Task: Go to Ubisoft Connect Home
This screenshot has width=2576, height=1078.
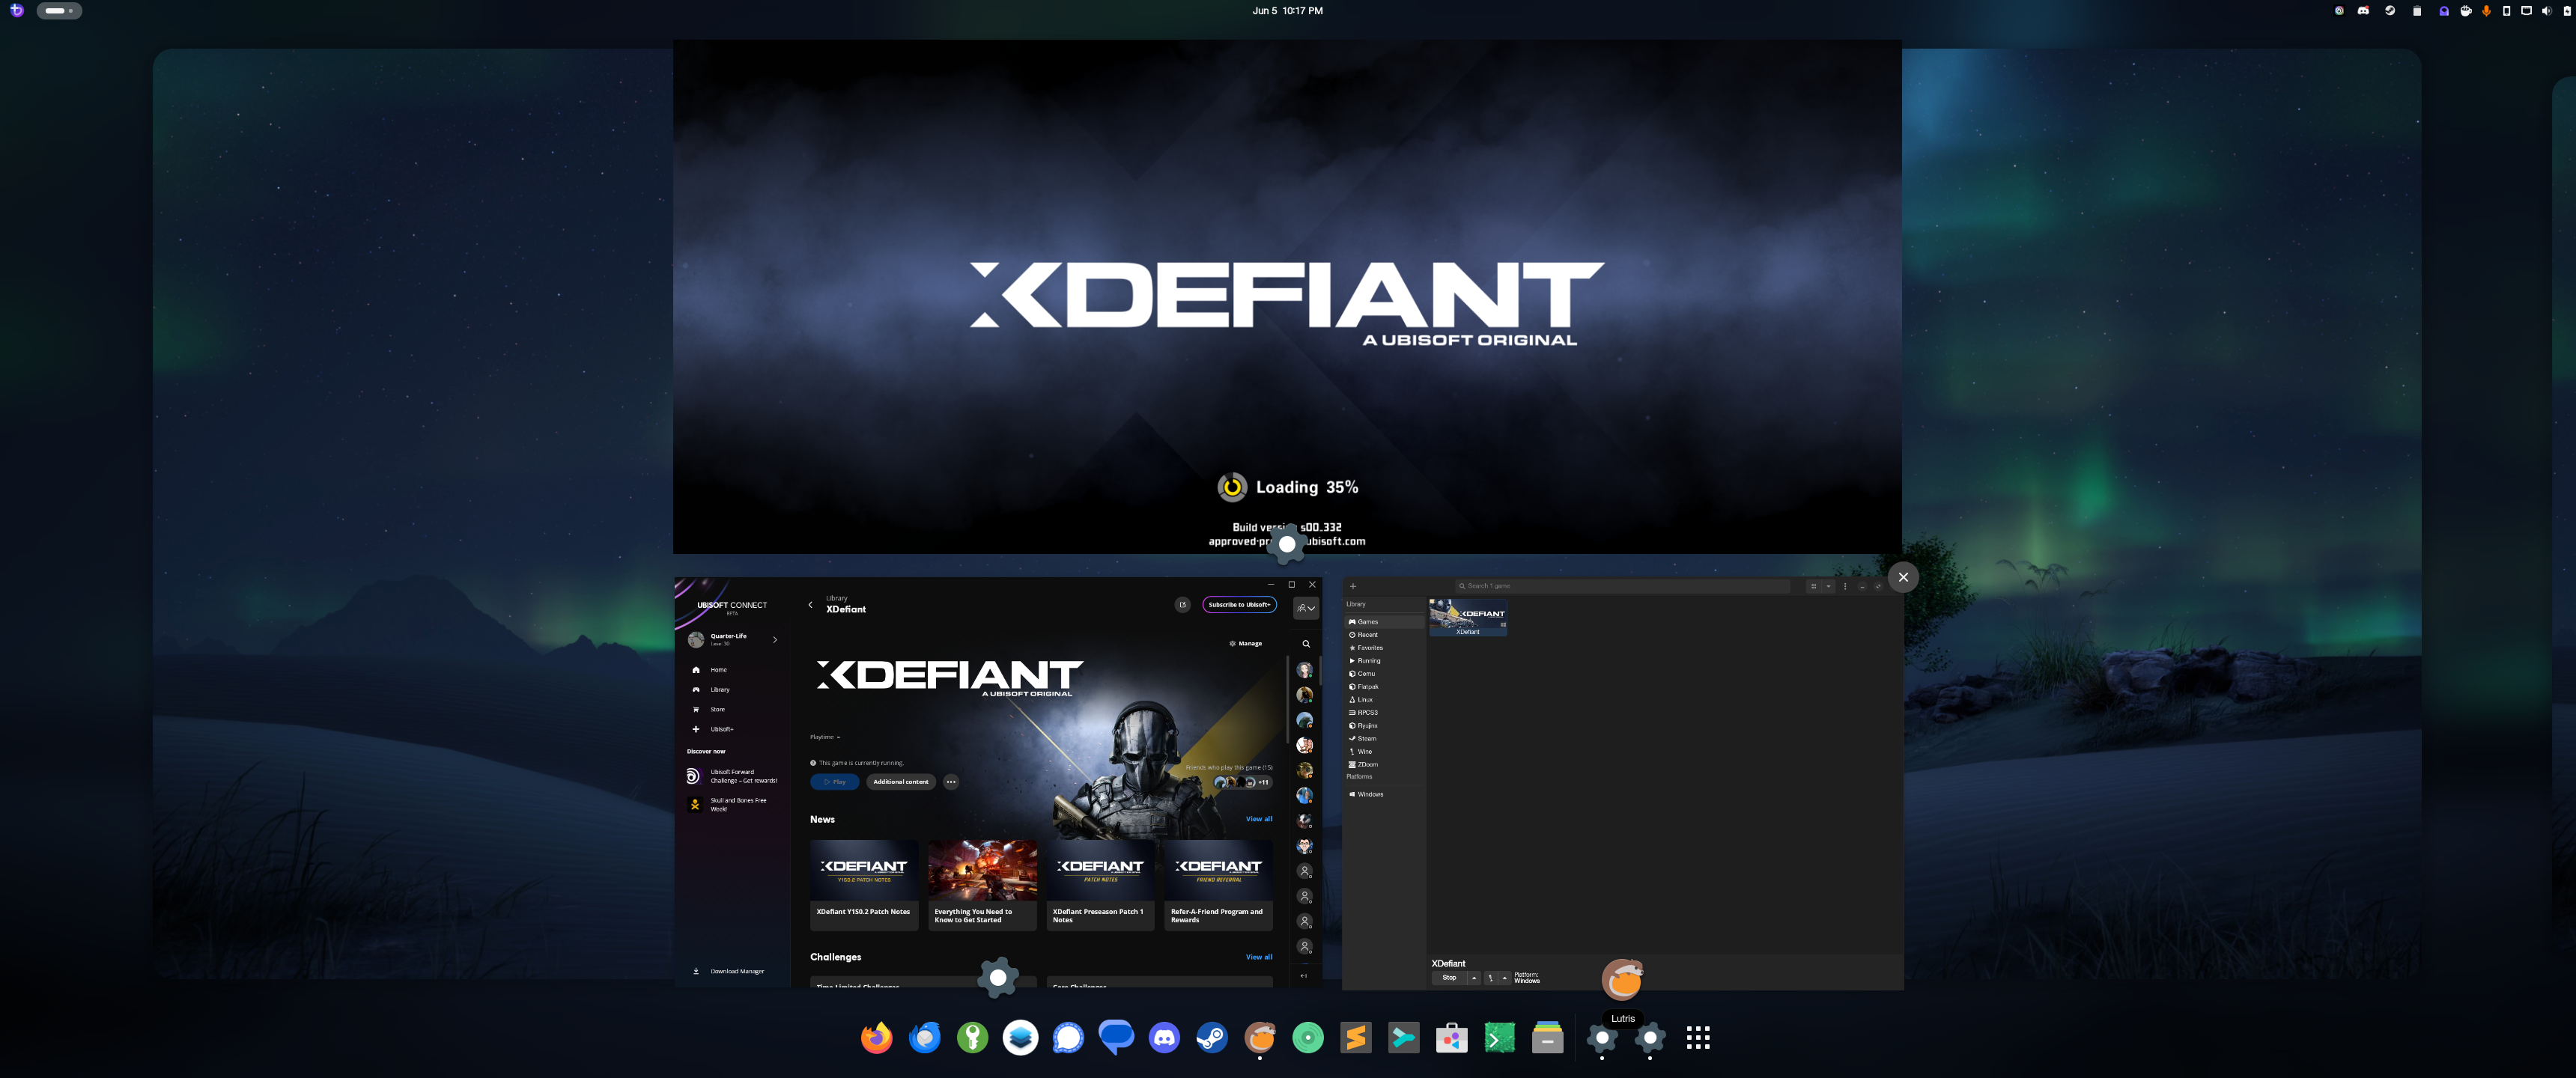Action: [x=718, y=670]
